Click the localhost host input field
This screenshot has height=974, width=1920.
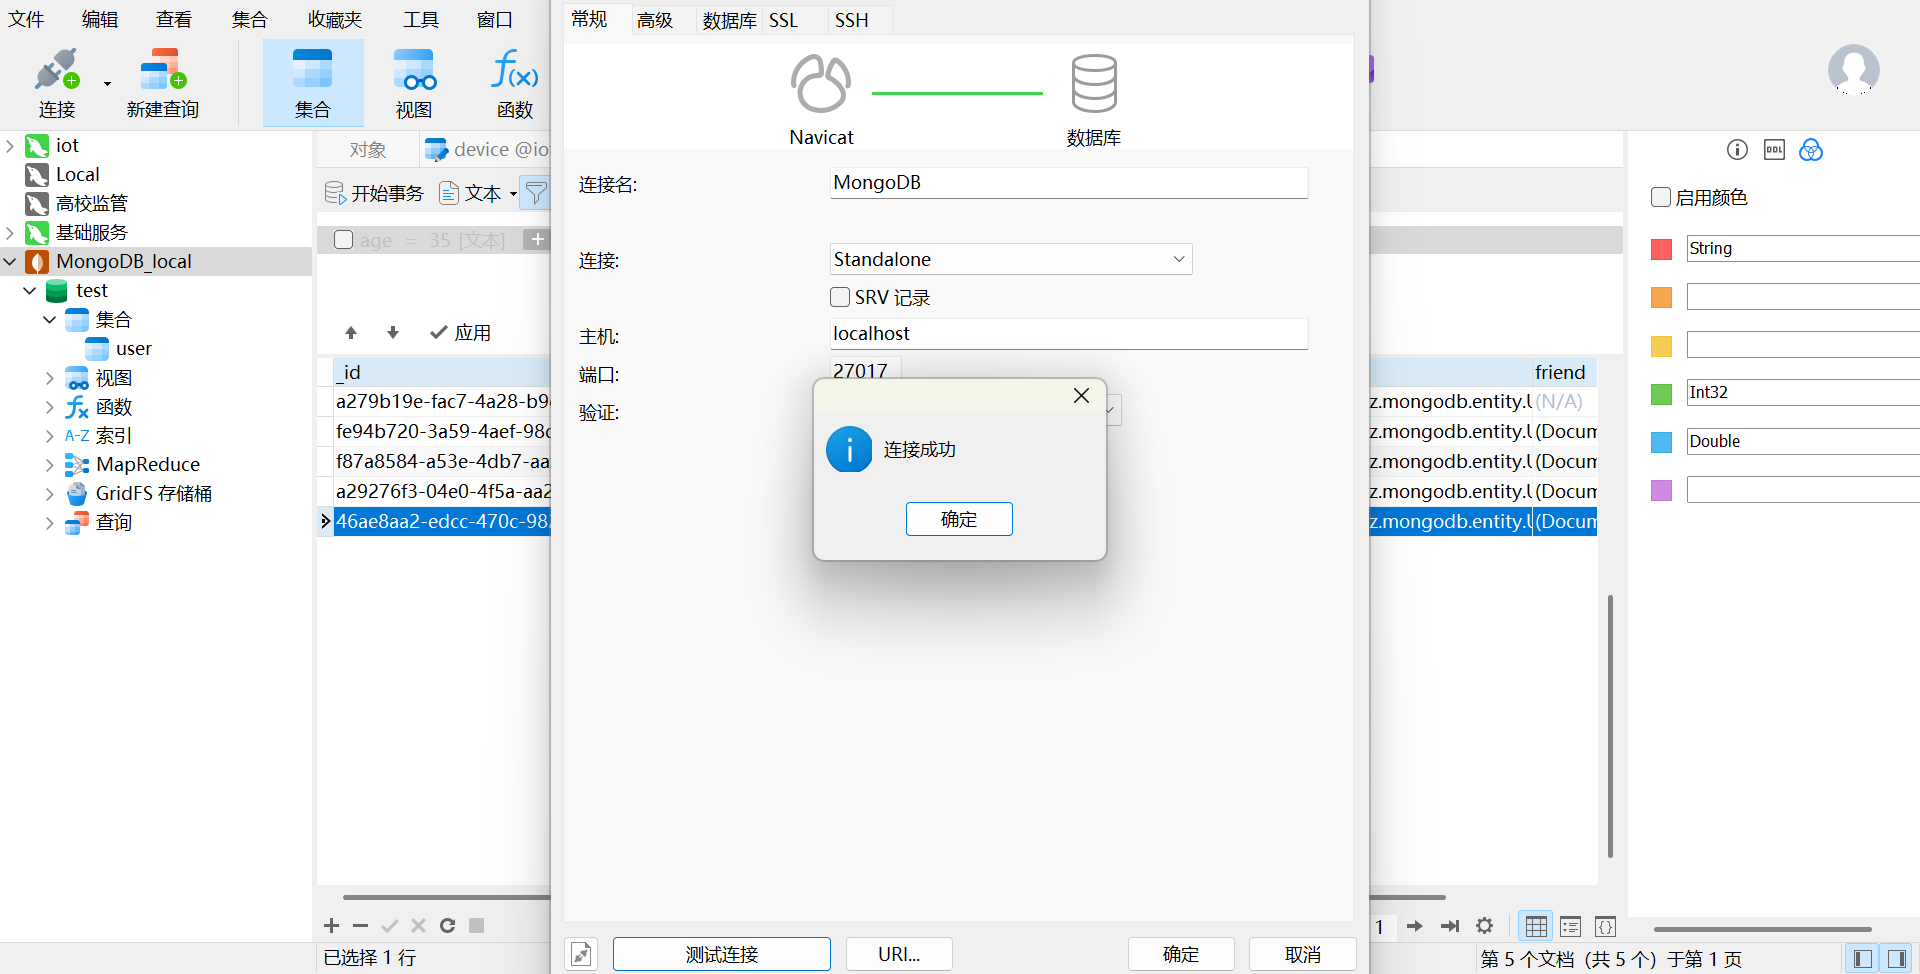click(1069, 334)
